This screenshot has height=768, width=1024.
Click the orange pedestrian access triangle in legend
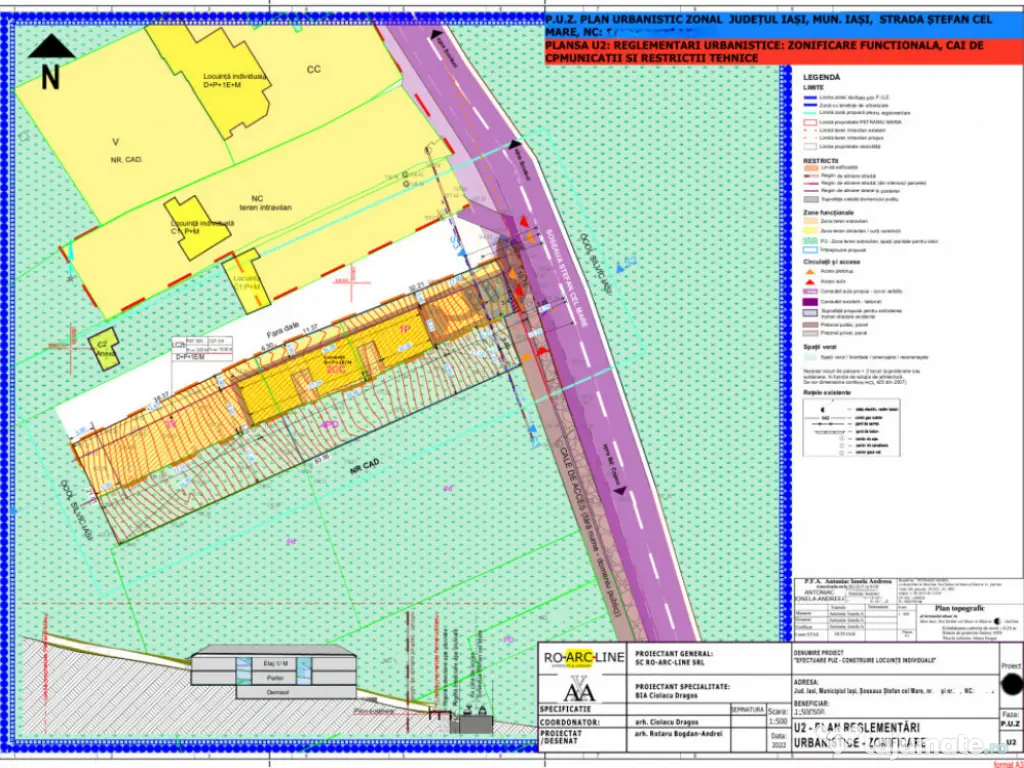pos(810,272)
